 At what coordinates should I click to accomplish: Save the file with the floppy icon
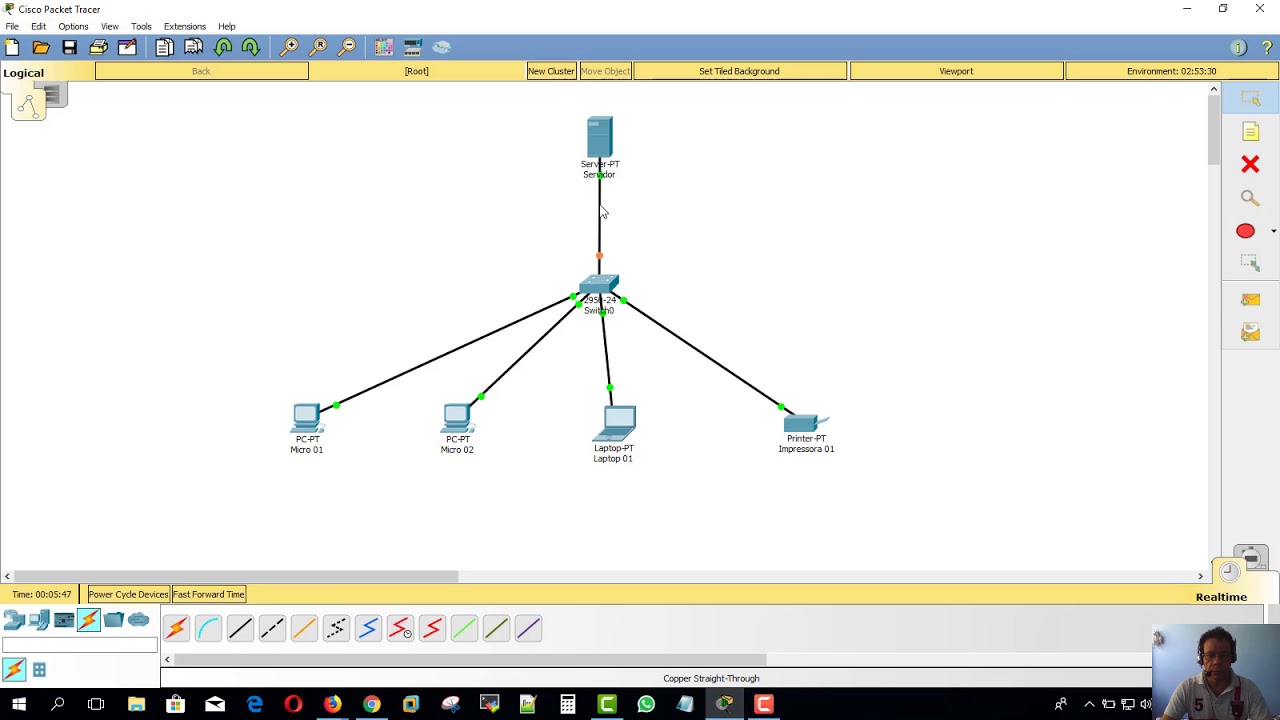coord(70,47)
